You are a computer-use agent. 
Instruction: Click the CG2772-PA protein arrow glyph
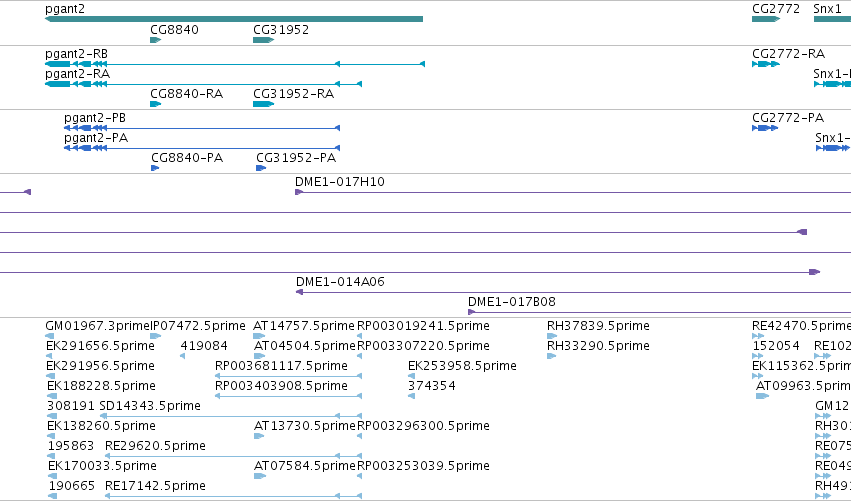point(765,128)
